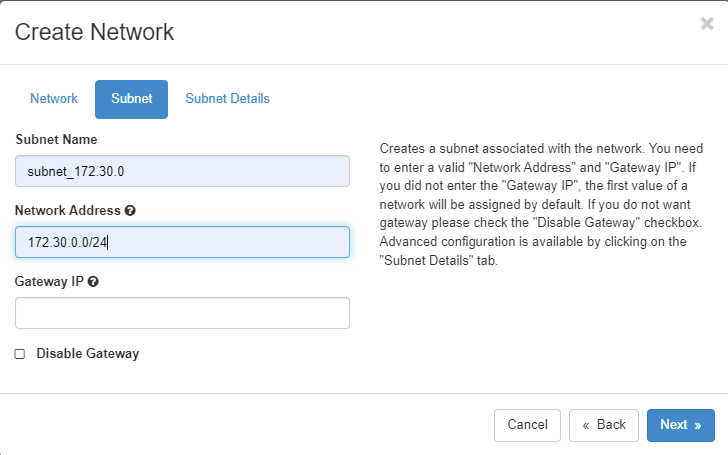Close the Create Network dialog with X
This screenshot has width=728, height=455.
point(707,24)
